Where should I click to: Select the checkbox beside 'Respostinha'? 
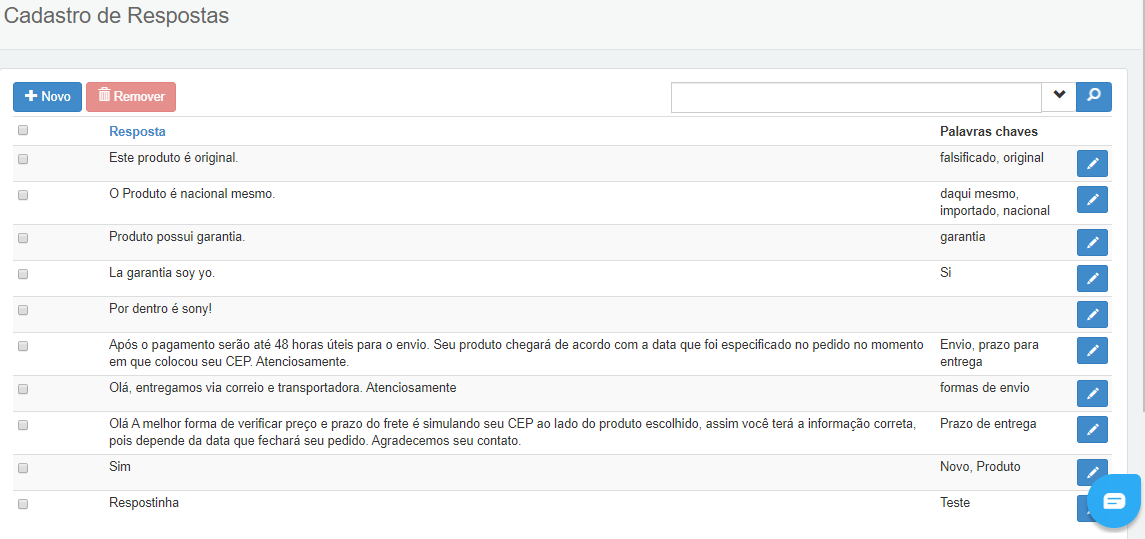pos(23,504)
